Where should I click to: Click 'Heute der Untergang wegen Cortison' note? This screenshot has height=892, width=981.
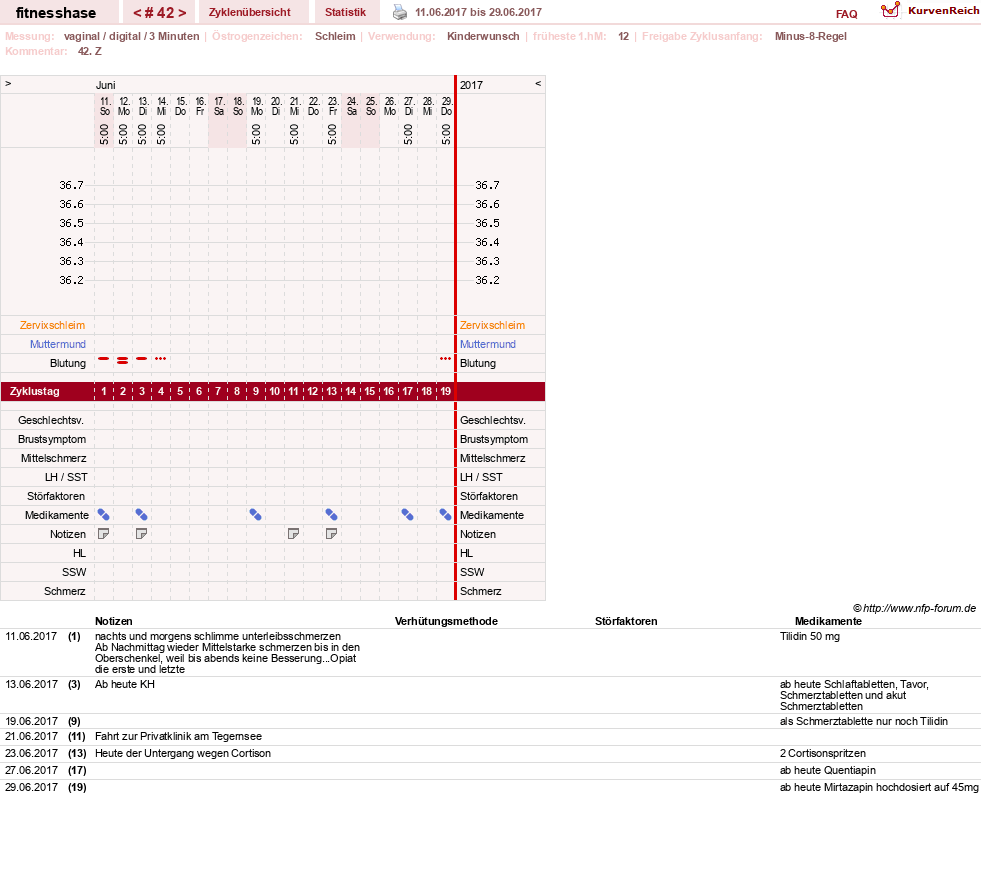point(183,753)
